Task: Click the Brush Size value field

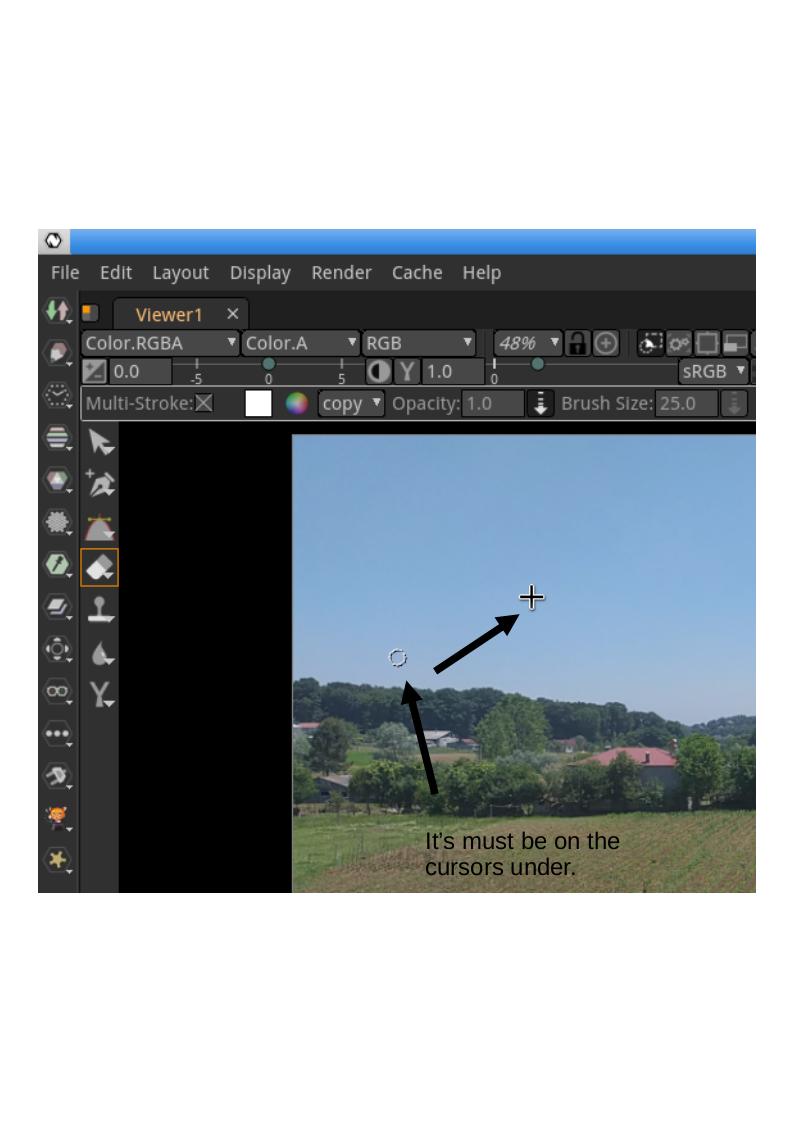Action: pyautogui.click(x=687, y=403)
